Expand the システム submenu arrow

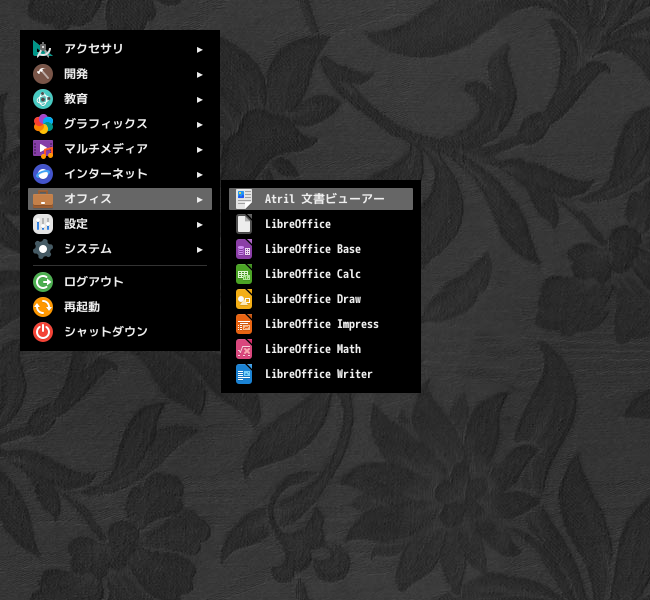[x=199, y=250]
